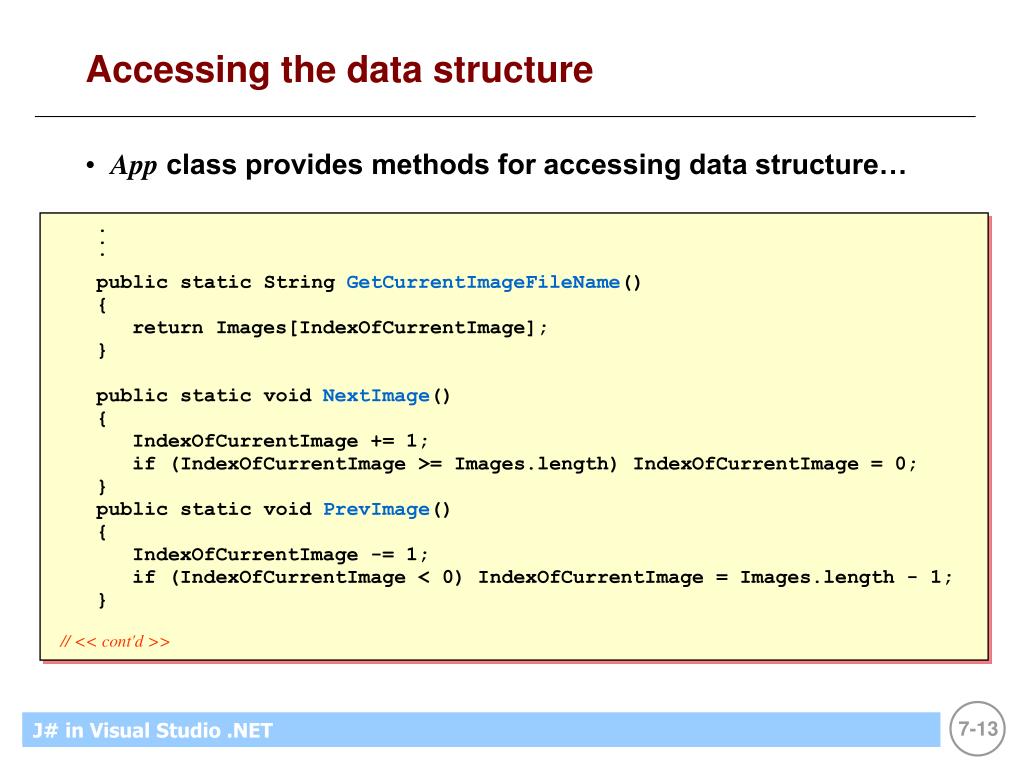Click the horizontal rule under the title

click(x=505, y=117)
